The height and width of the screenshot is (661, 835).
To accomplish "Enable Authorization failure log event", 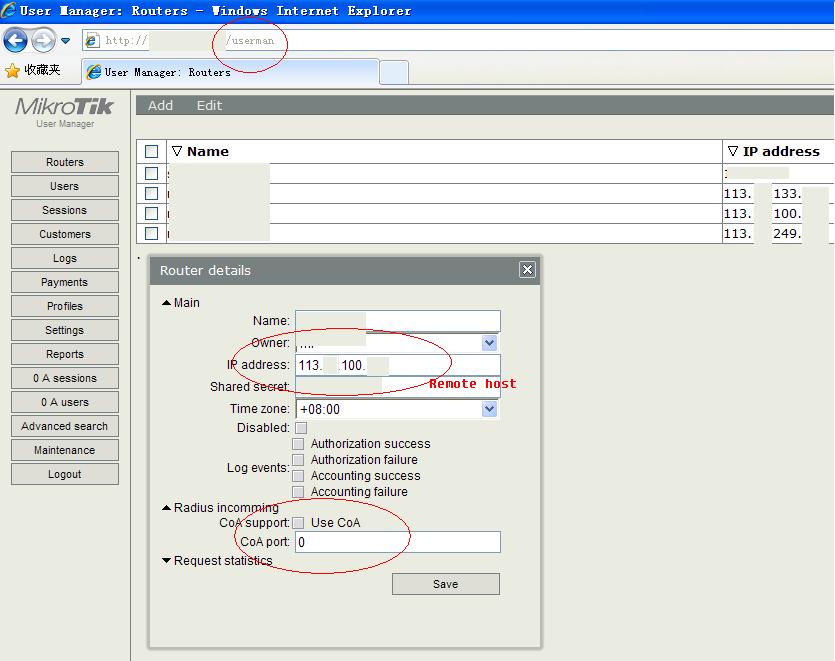I will click(298, 460).
